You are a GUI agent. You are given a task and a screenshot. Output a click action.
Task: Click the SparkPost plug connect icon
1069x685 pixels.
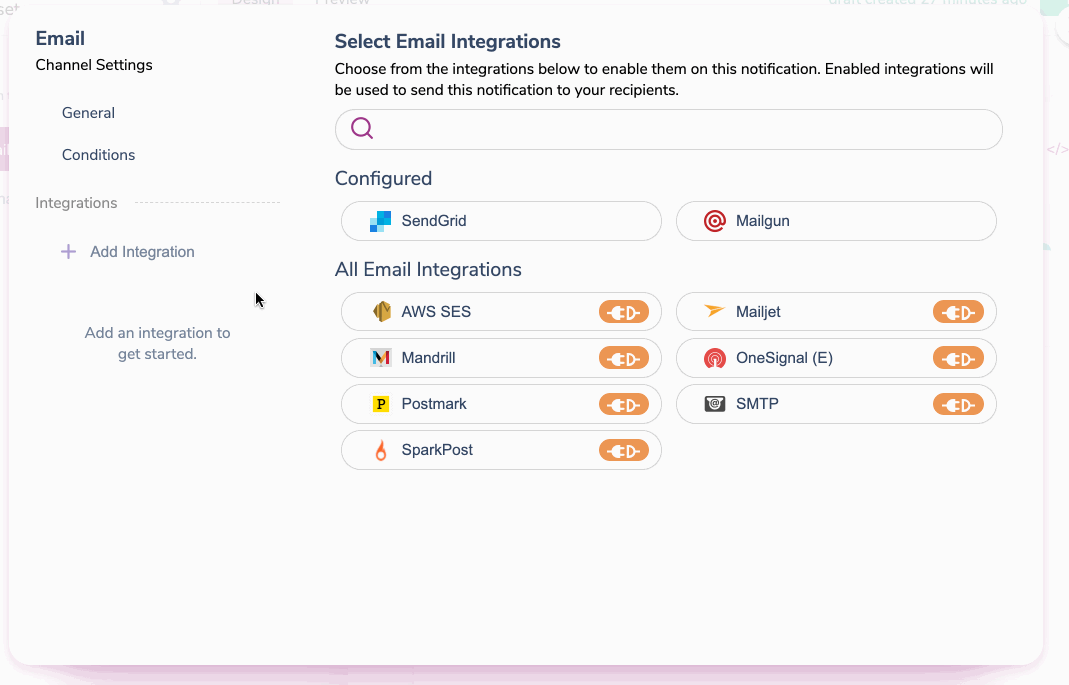[624, 451]
